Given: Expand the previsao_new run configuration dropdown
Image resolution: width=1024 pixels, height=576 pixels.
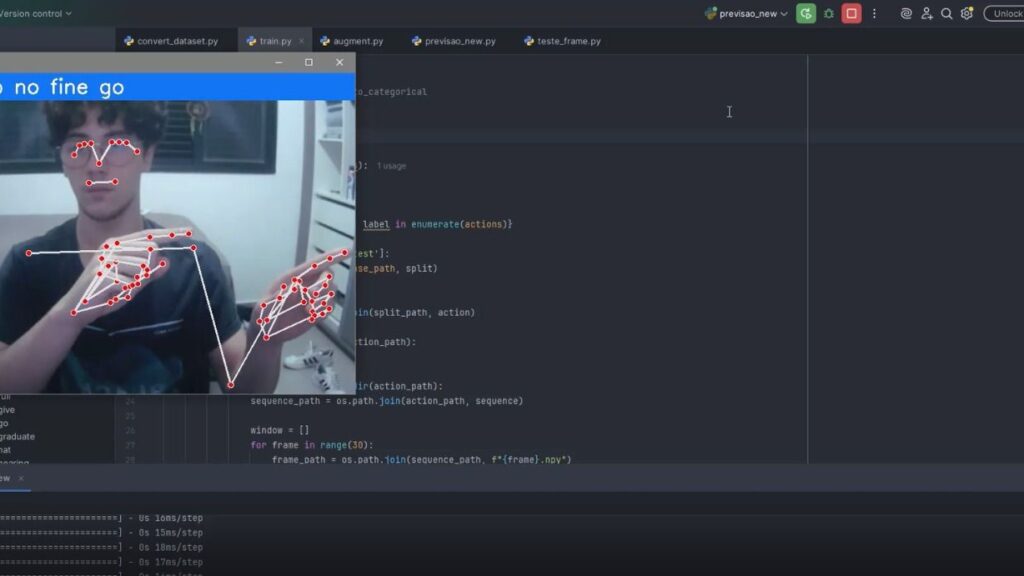Looking at the screenshot, I should pos(746,14).
